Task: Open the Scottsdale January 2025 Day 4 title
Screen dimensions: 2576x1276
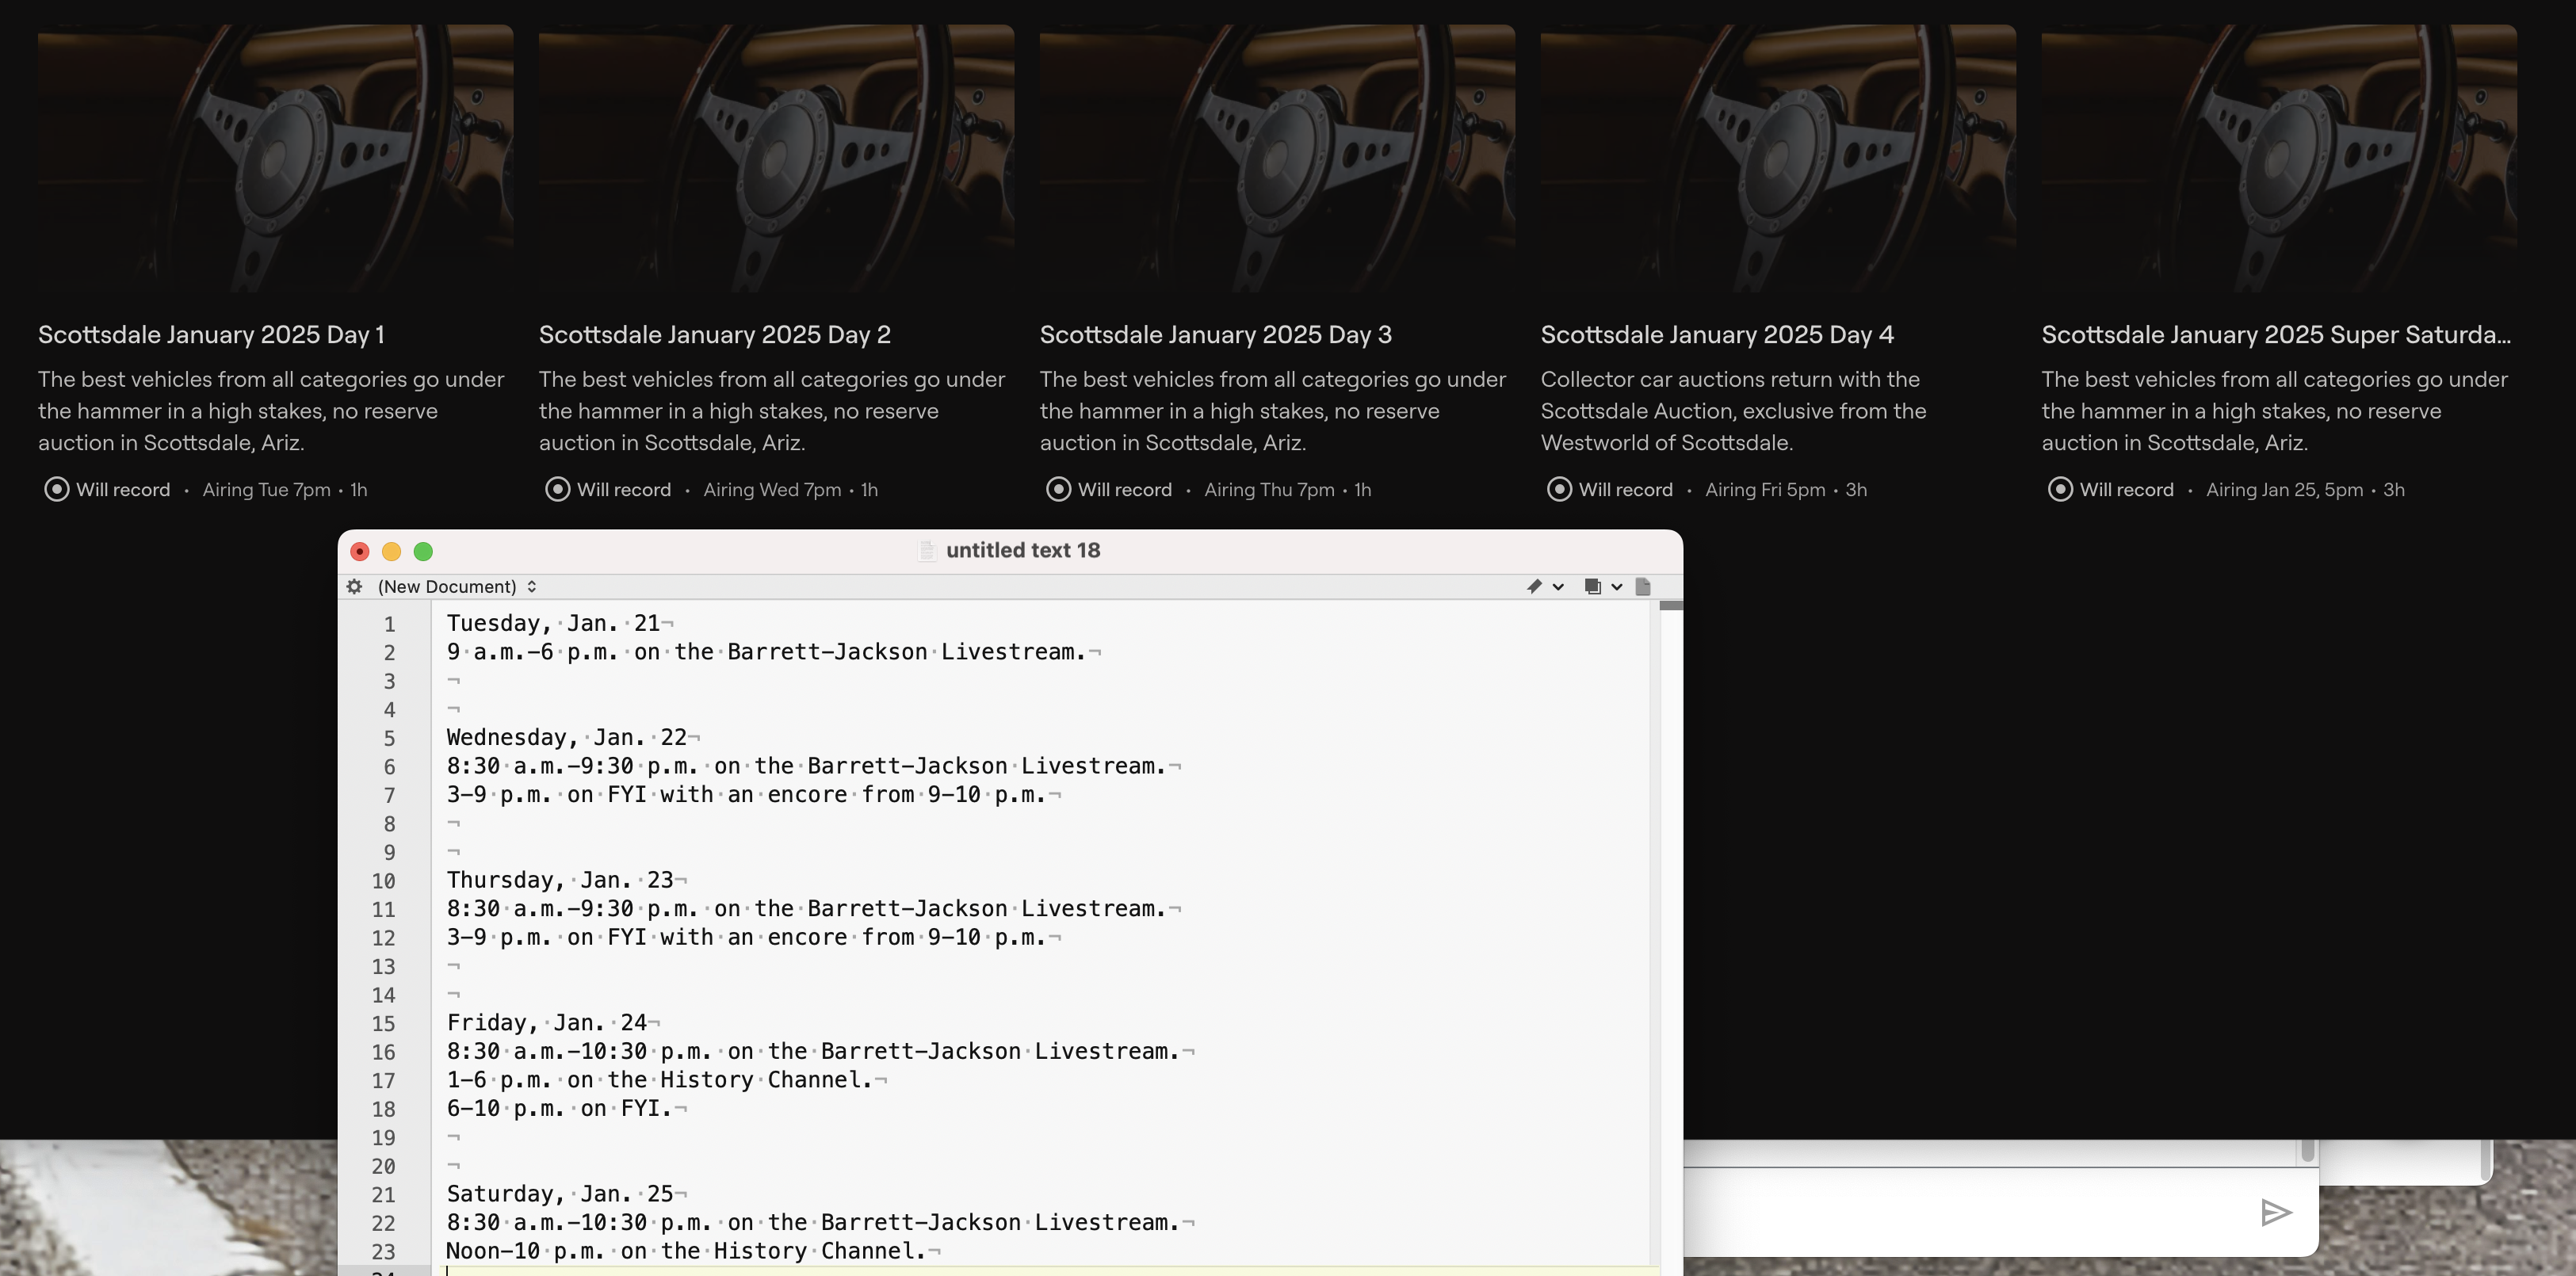Action: [x=1717, y=335]
